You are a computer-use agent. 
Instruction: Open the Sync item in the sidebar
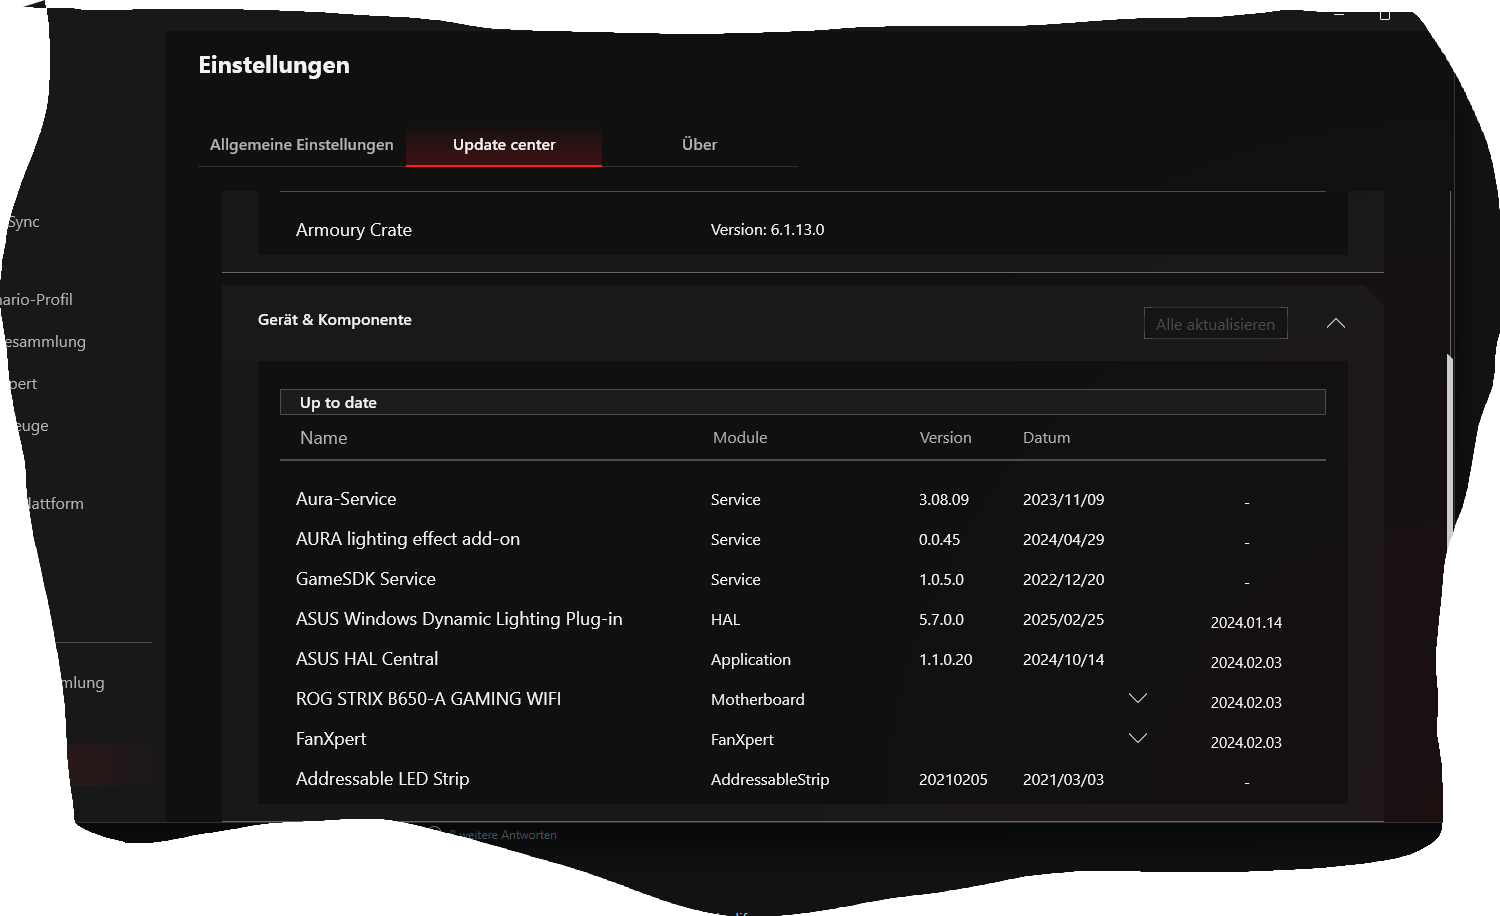(22, 222)
